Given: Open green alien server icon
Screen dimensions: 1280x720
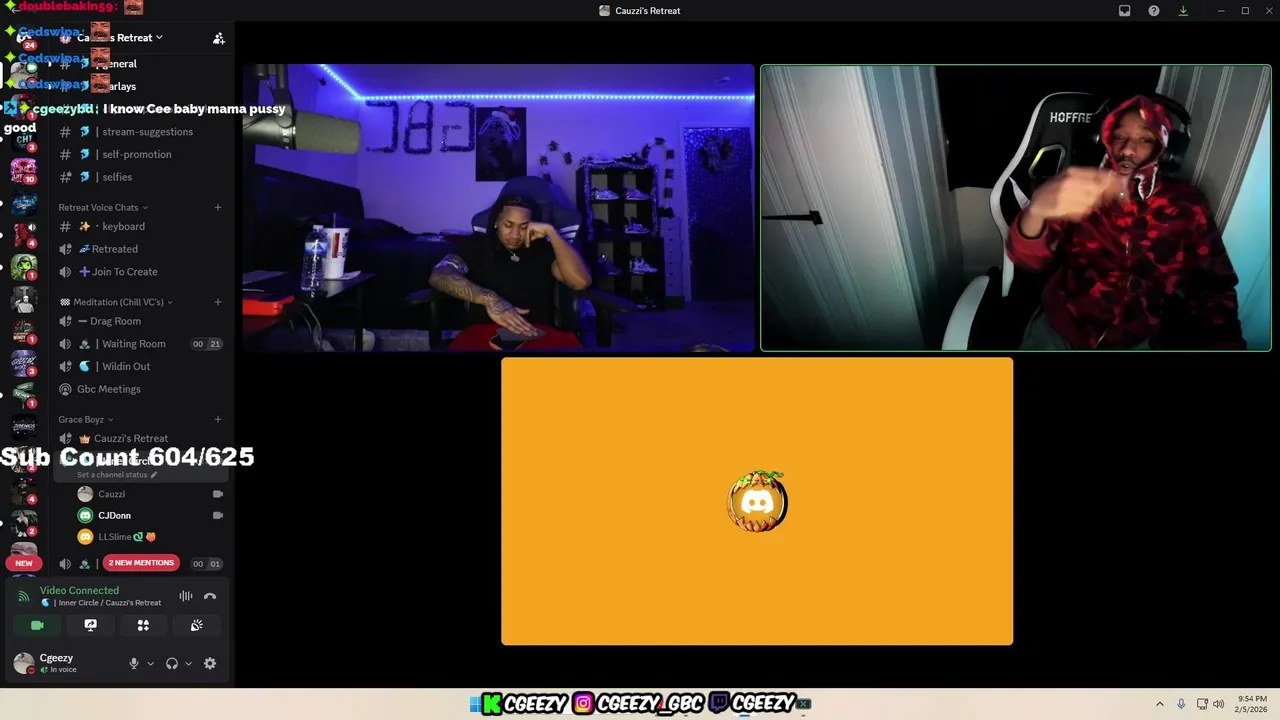Looking at the screenshot, I should (x=24, y=267).
